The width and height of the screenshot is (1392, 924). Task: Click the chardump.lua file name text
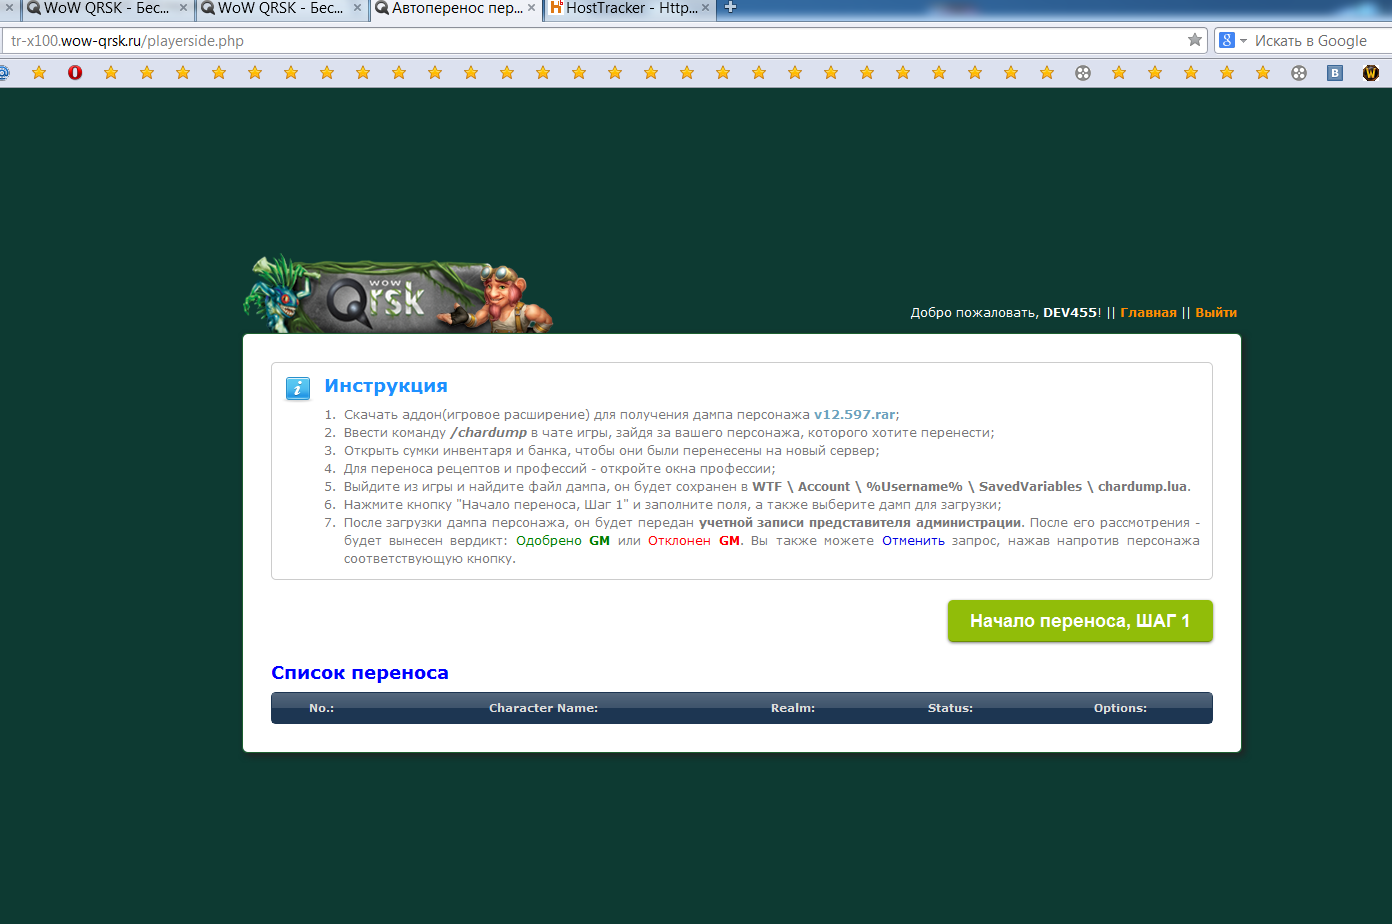pyautogui.click(x=1142, y=487)
